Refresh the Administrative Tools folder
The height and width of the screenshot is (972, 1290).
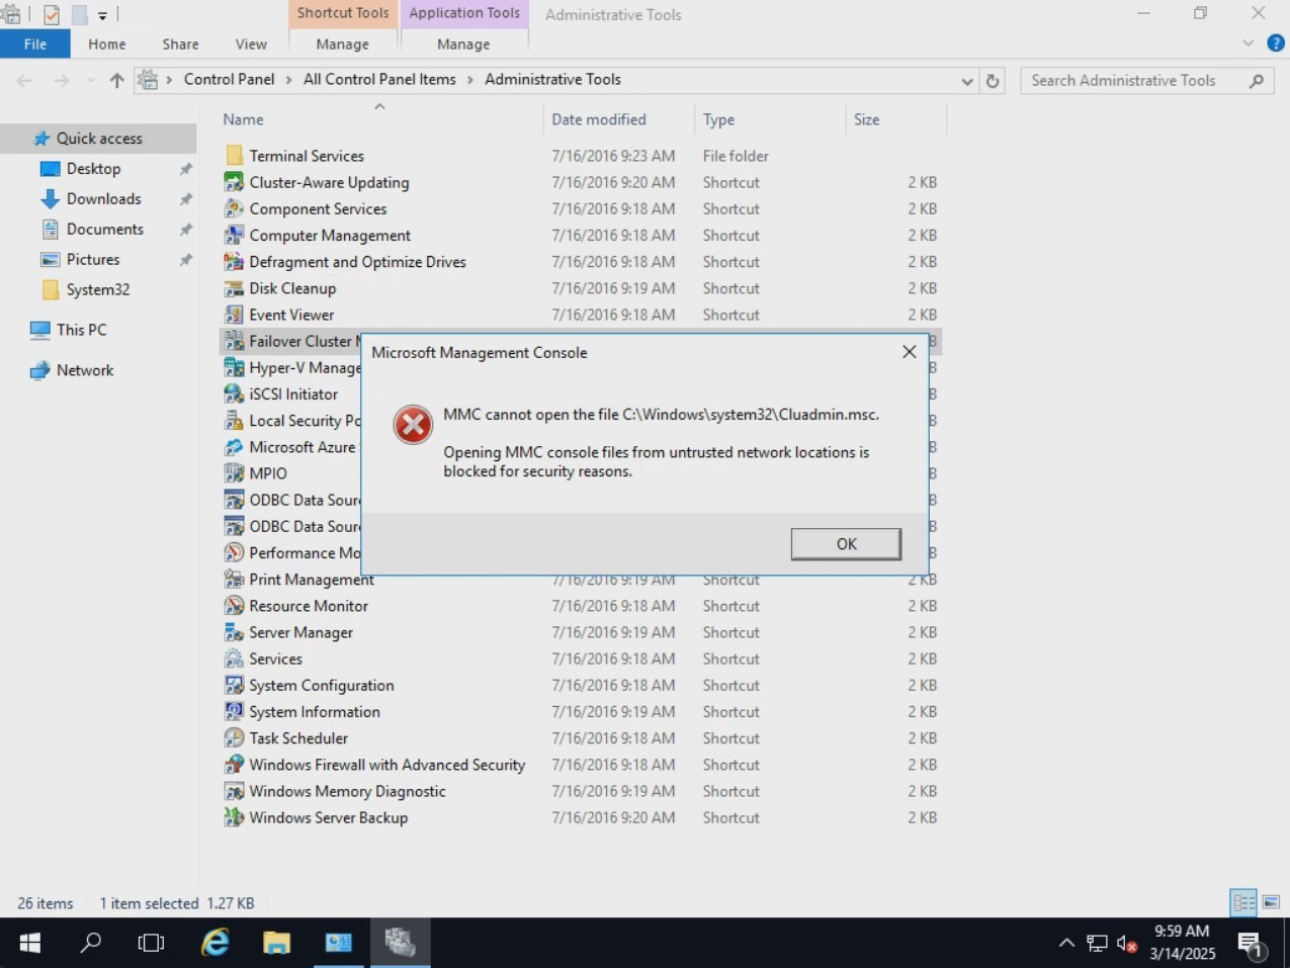tap(992, 81)
